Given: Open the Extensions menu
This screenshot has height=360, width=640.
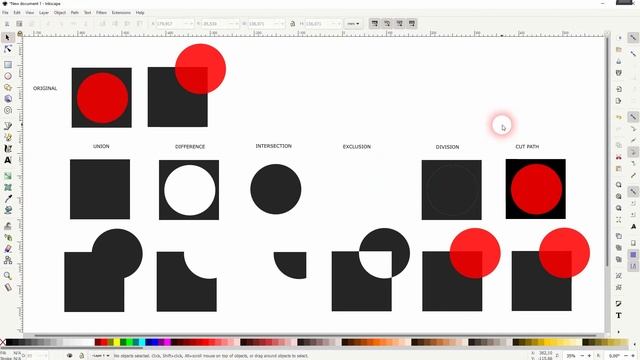Looking at the screenshot, I should coord(121,13).
